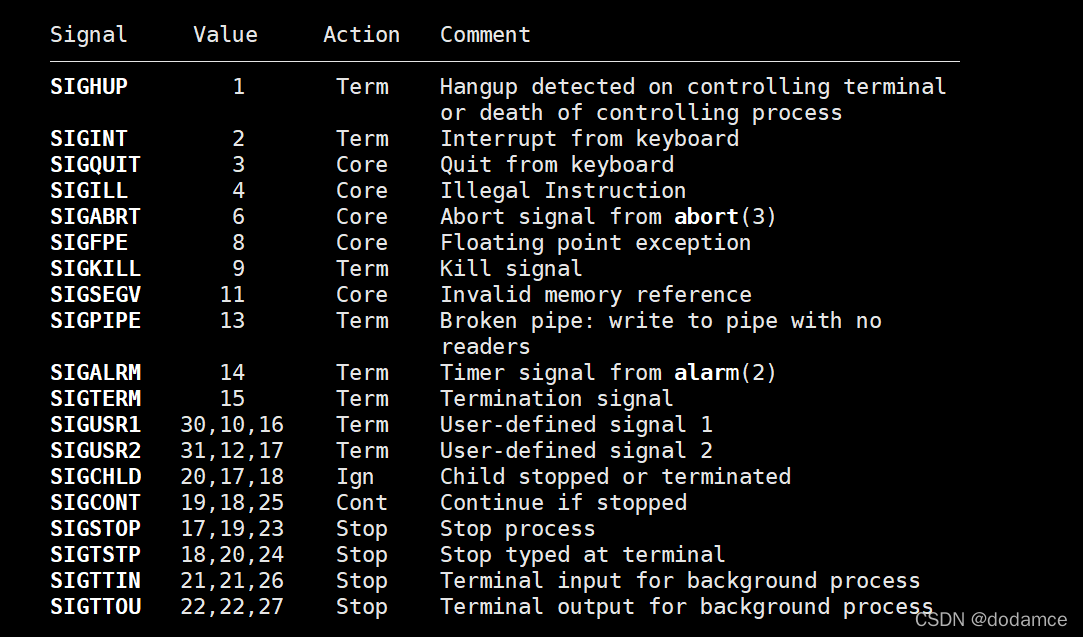Select the SIGALRM signal name
Image resolution: width=1083 pixels, height=637 pixels.
pyautogui.click(x=95, y=372)
